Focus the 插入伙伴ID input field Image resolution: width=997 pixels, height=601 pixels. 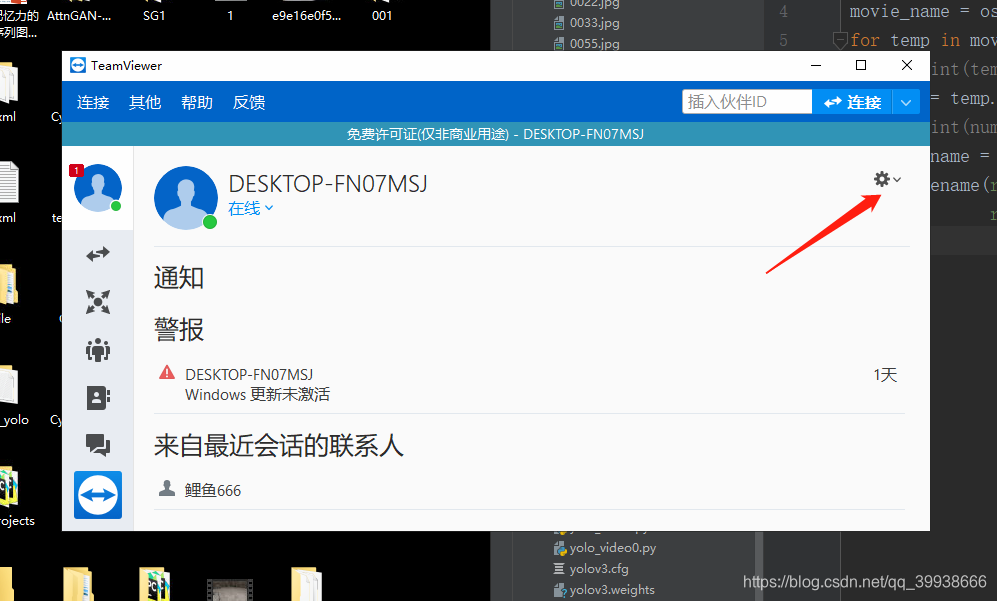pyautogui.click(x=747, y=102)
